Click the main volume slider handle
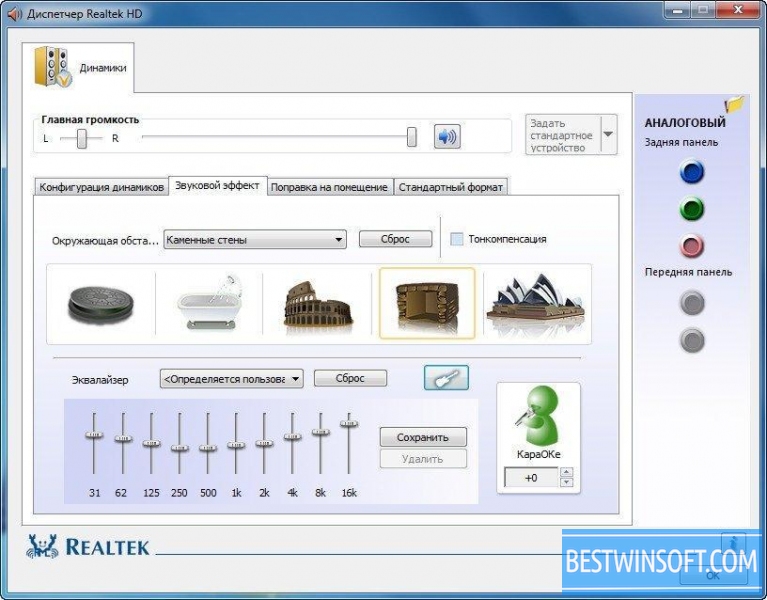This screenshot has height=600, width=767. tap(412, 137)
